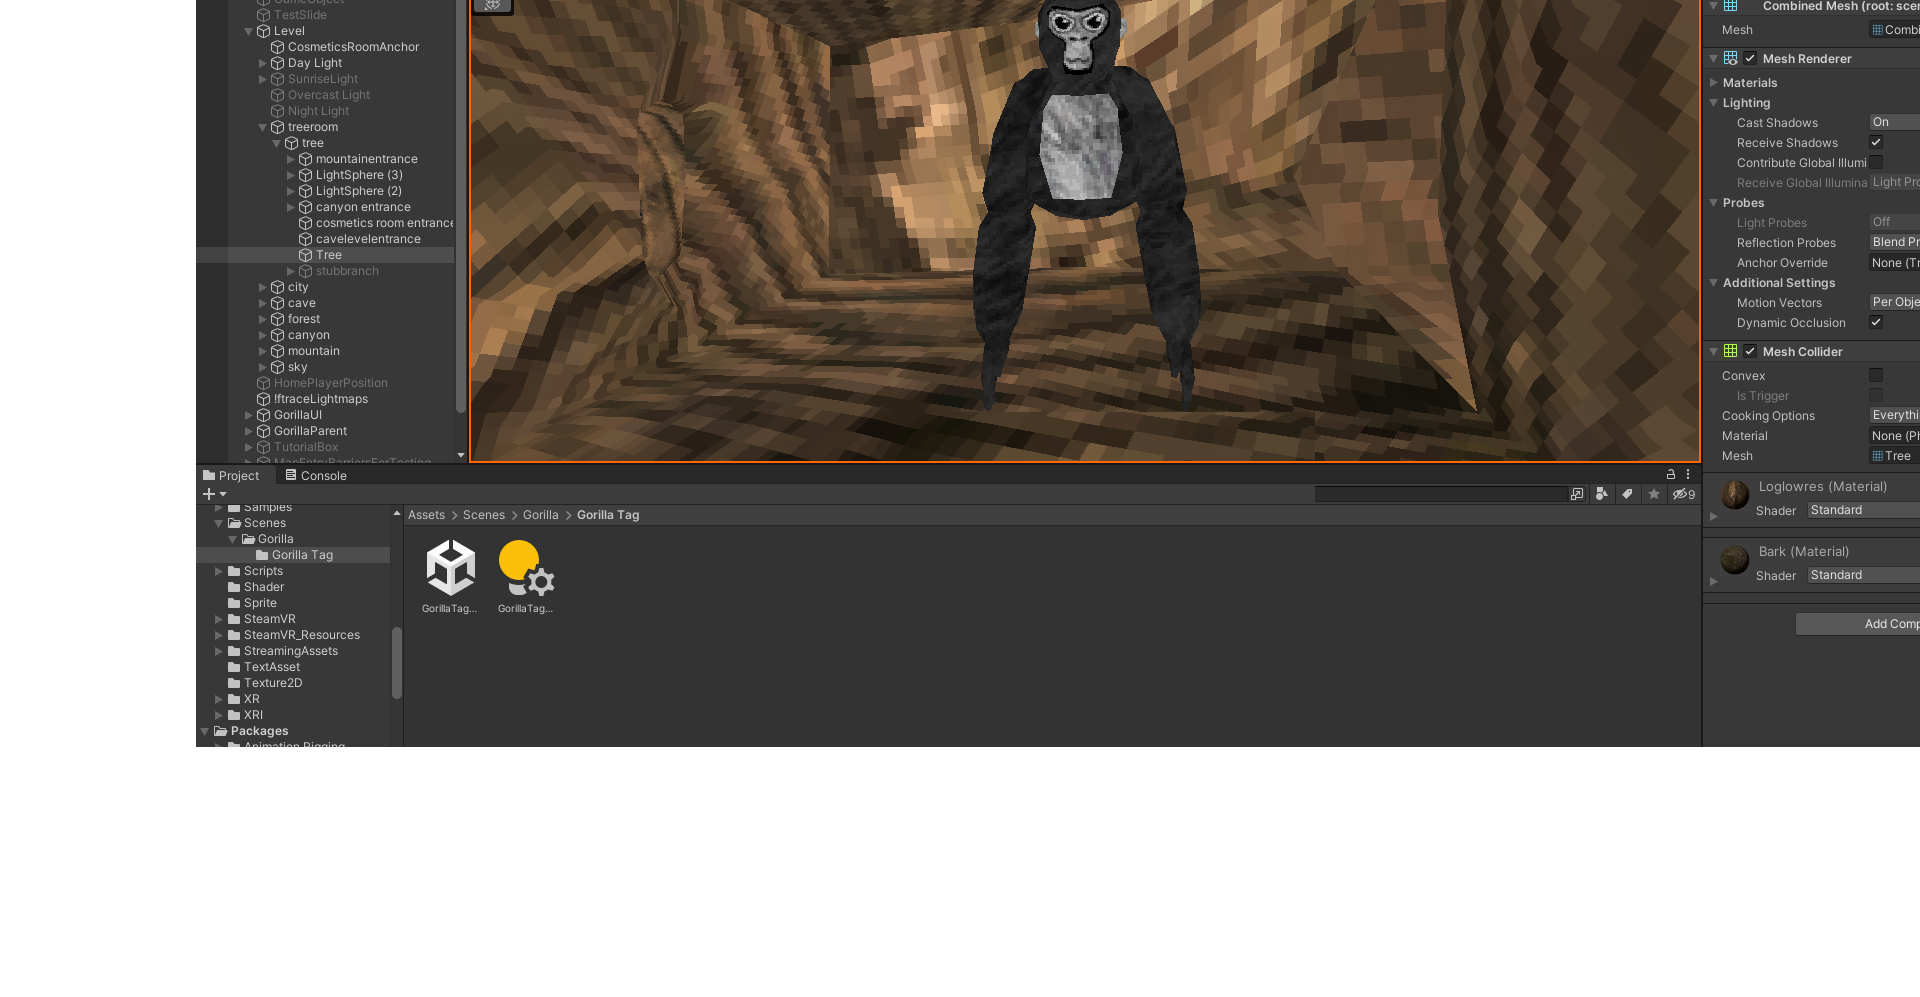The width and height of the screenshot is (1920, 997).
Task: Click the Mesh Collider component icon
Action: click(x=1731, y=351)
